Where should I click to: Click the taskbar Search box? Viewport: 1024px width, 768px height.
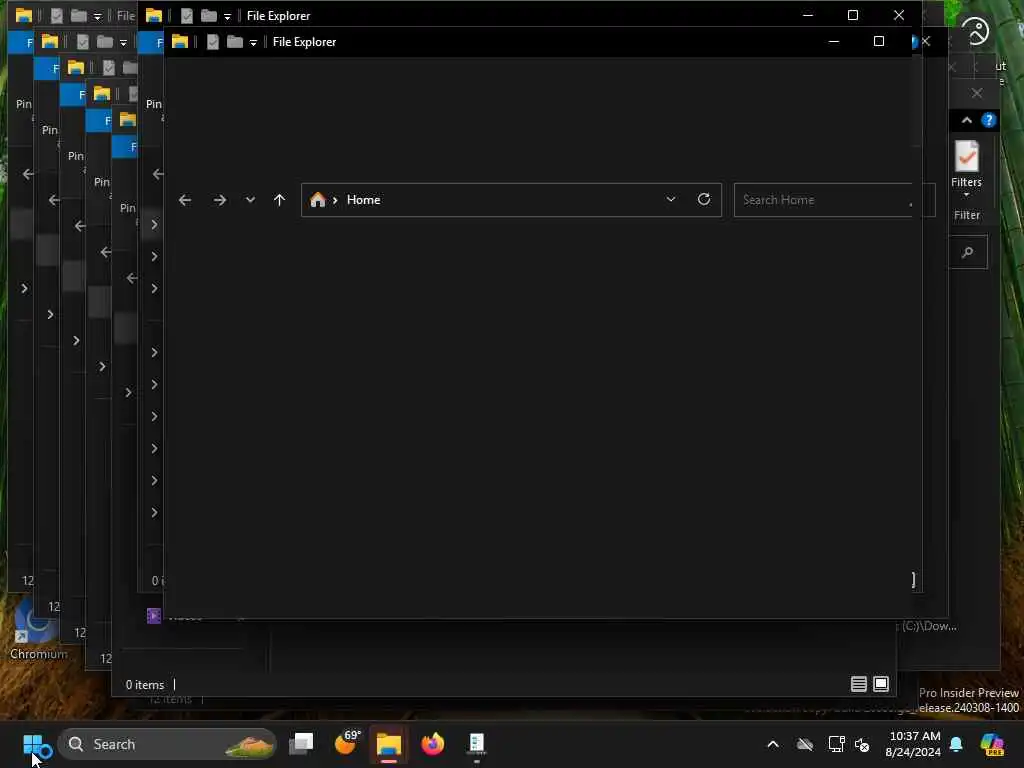coord(167,744)
